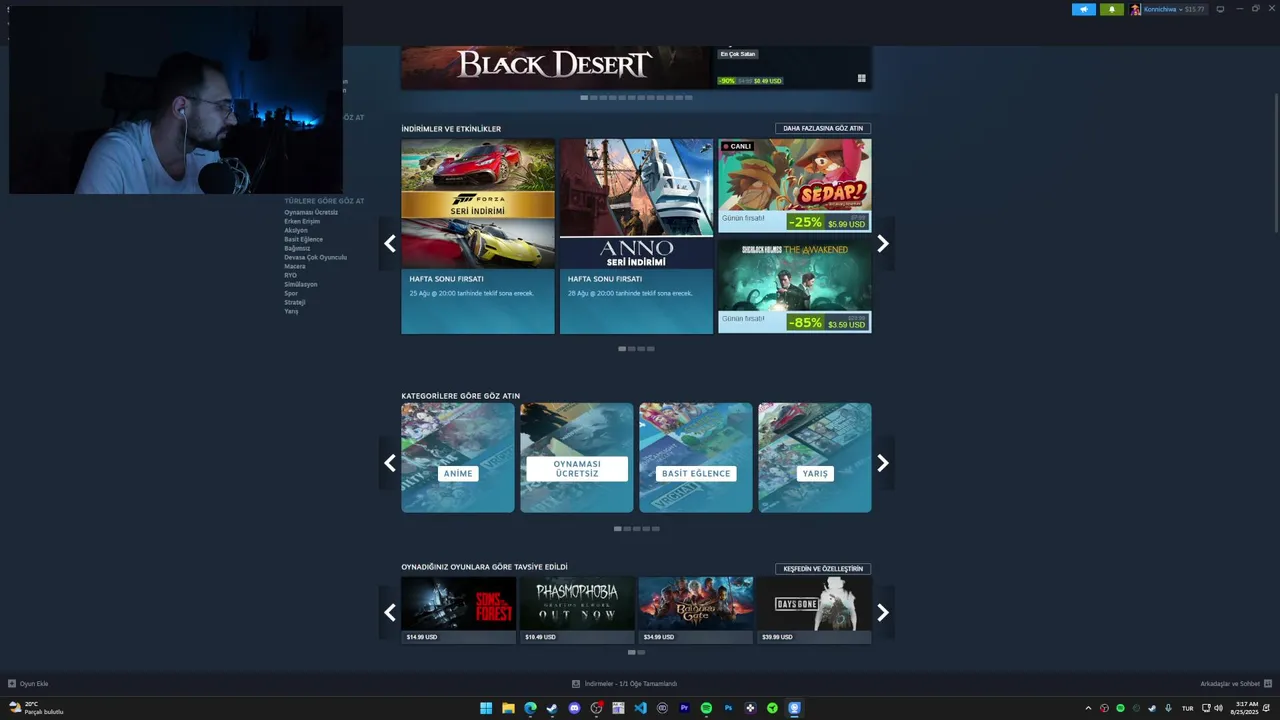Screen dimensions: 1280x720
Task: Open the Forza Seri İndirimi card
Action: click(478, 236)
